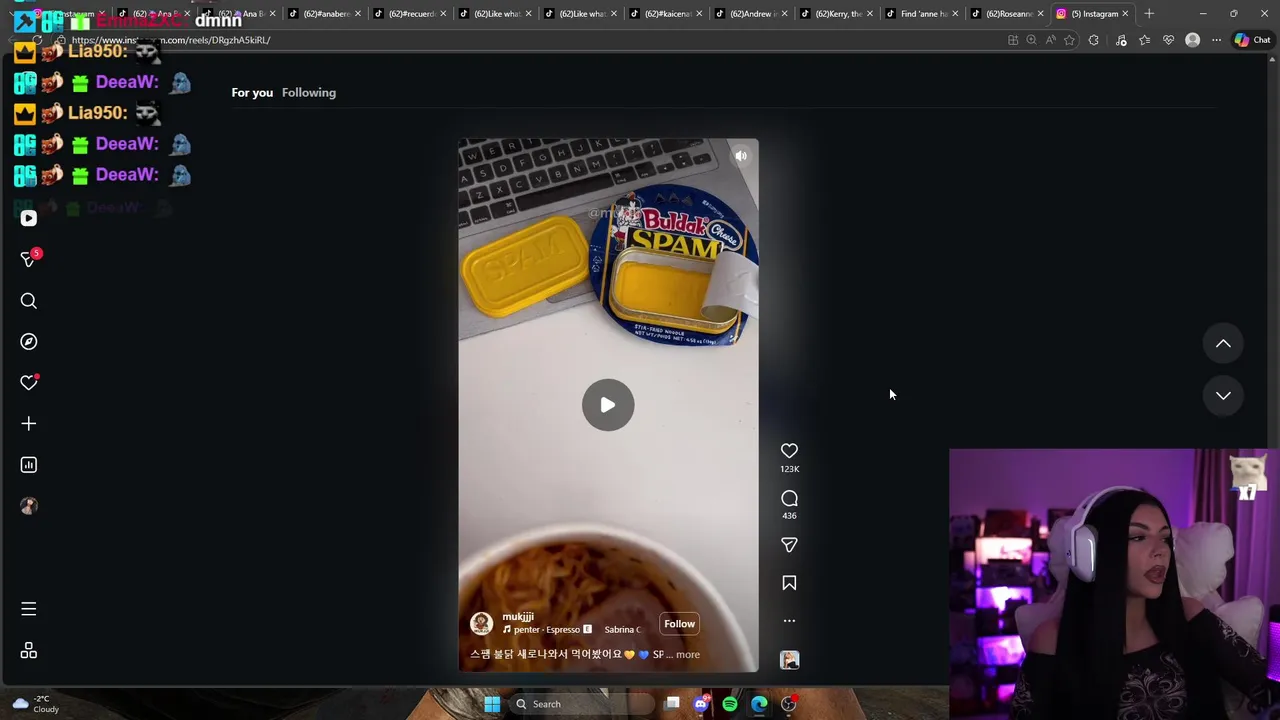Open Edge 'Settings and more' ellipsis menu
Screen dimensions: 1280x720
tap(1216, 40)
